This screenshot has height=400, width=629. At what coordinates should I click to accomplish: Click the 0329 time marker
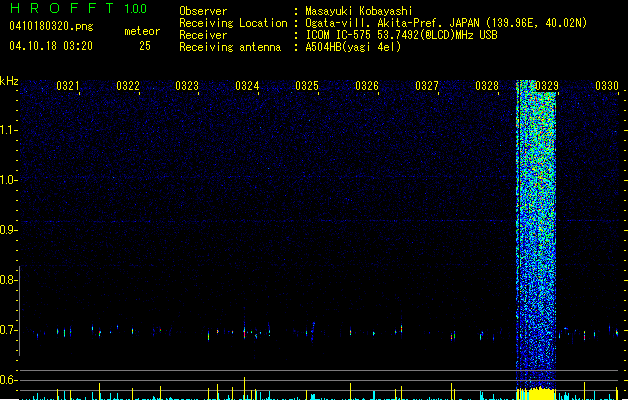click(x=547, y=85)
